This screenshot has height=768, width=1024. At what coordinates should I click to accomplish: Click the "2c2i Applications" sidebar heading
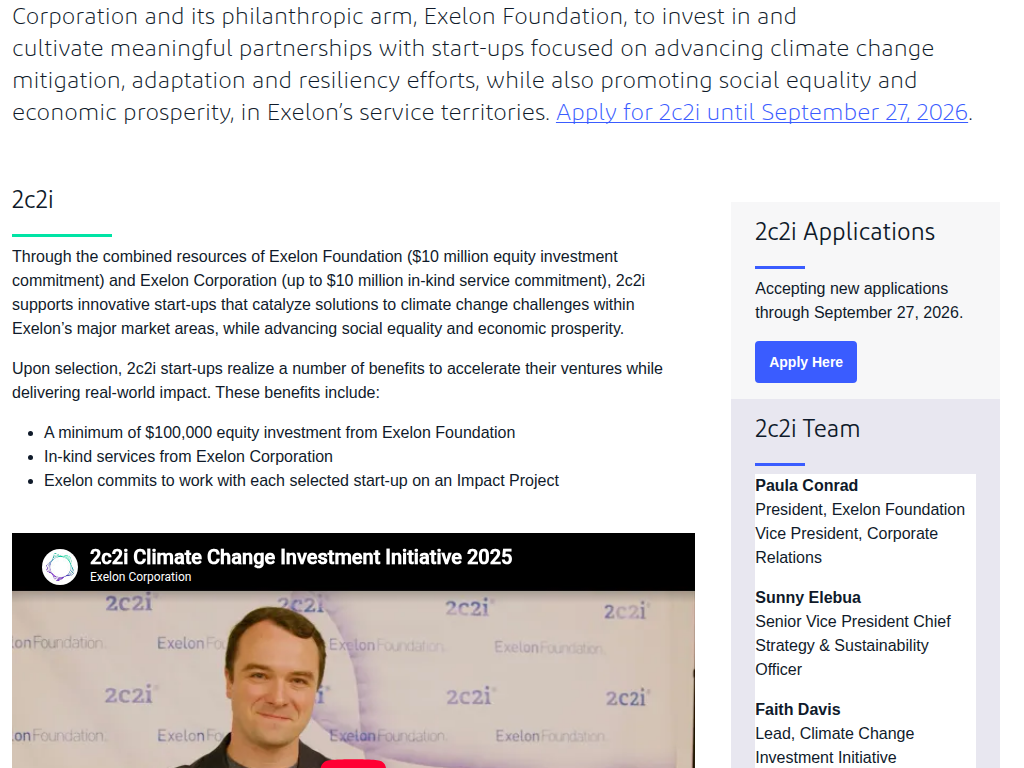pos(844,232)
